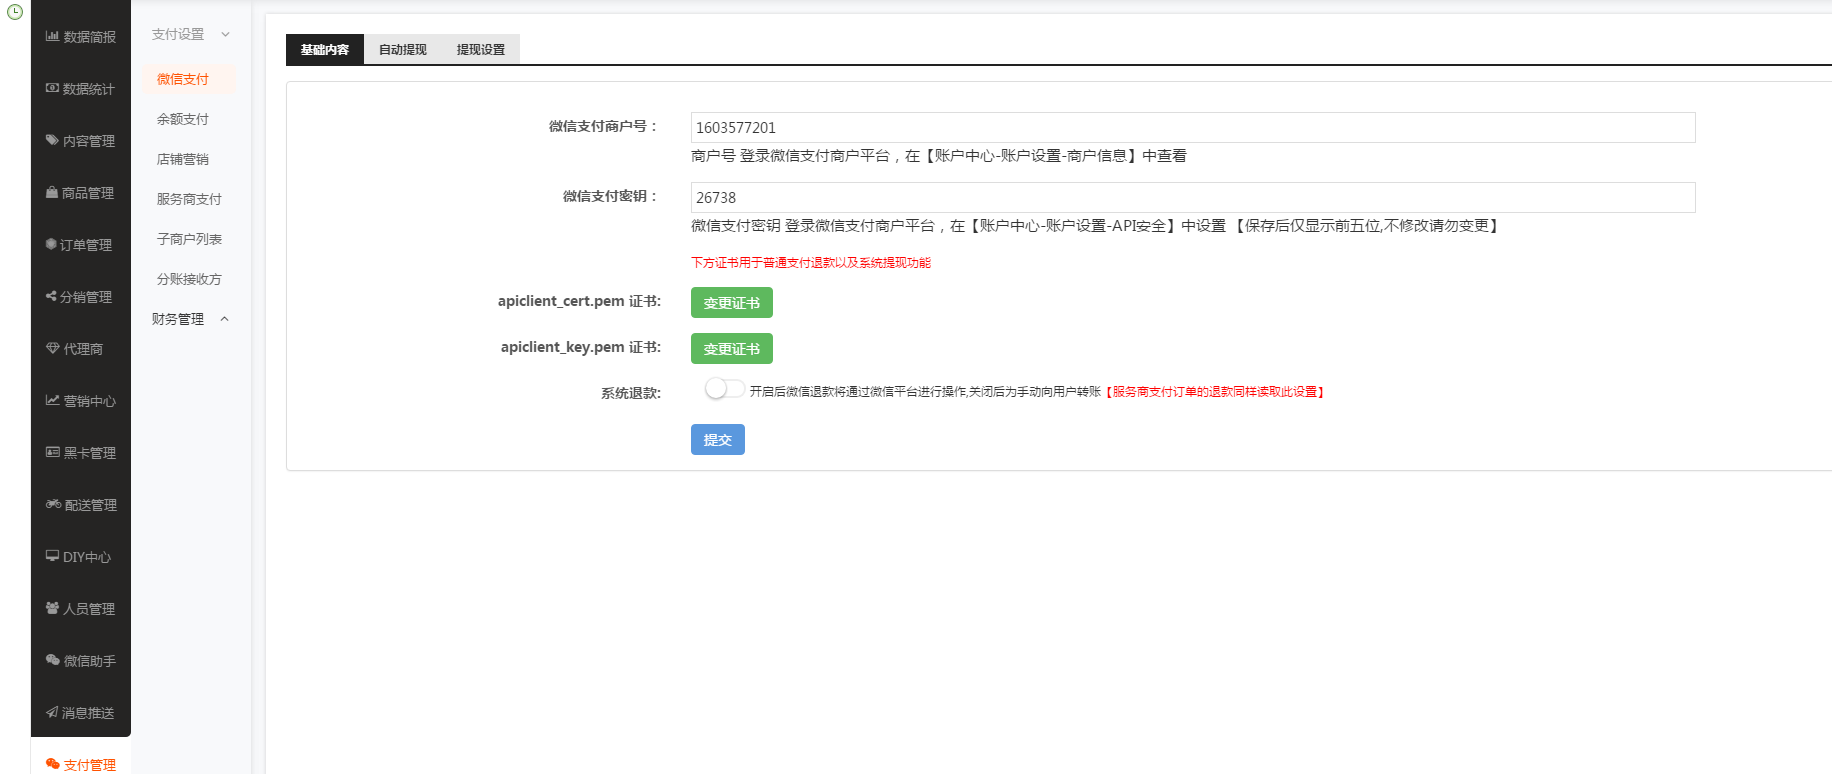
Task: Open 配送管理 via its motorcycle icon
Action: tap(53, 504)
